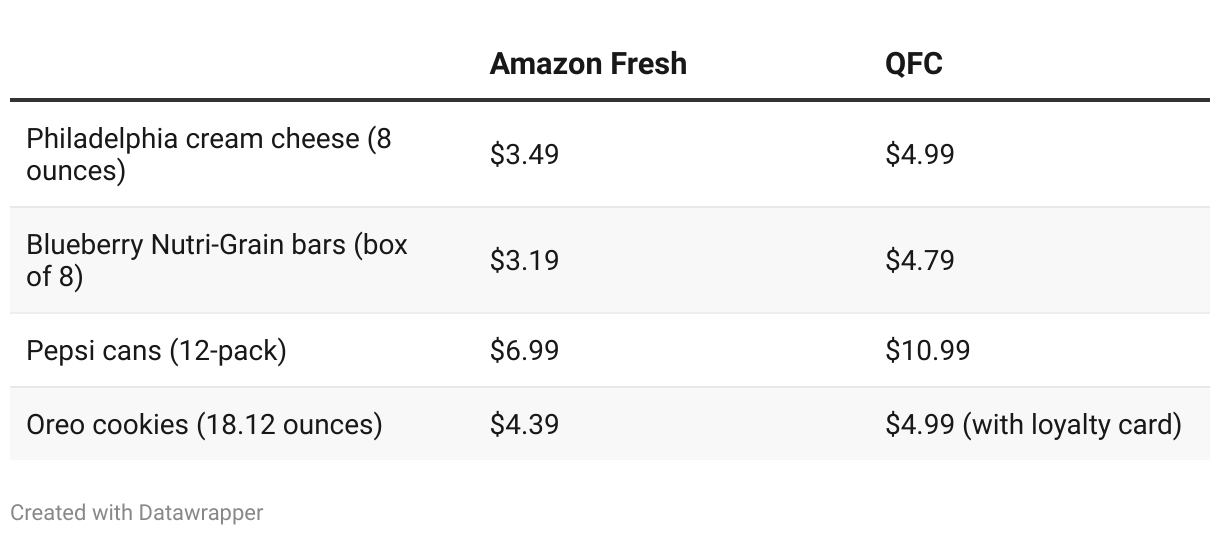Viewport: 1220px width, 536px height.
Task: Click the $4.99 (with loyalty card) cell
Action: click(x=1033, y=424)
